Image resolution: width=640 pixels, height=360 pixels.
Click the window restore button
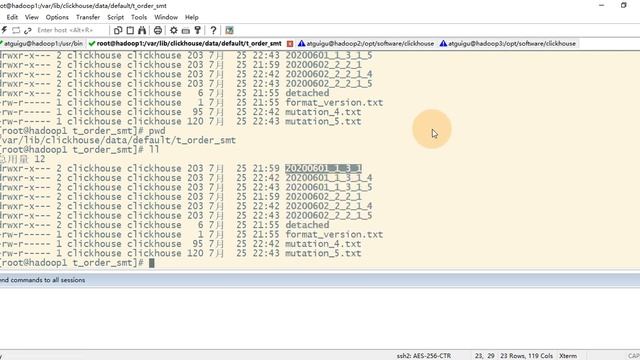623,5
